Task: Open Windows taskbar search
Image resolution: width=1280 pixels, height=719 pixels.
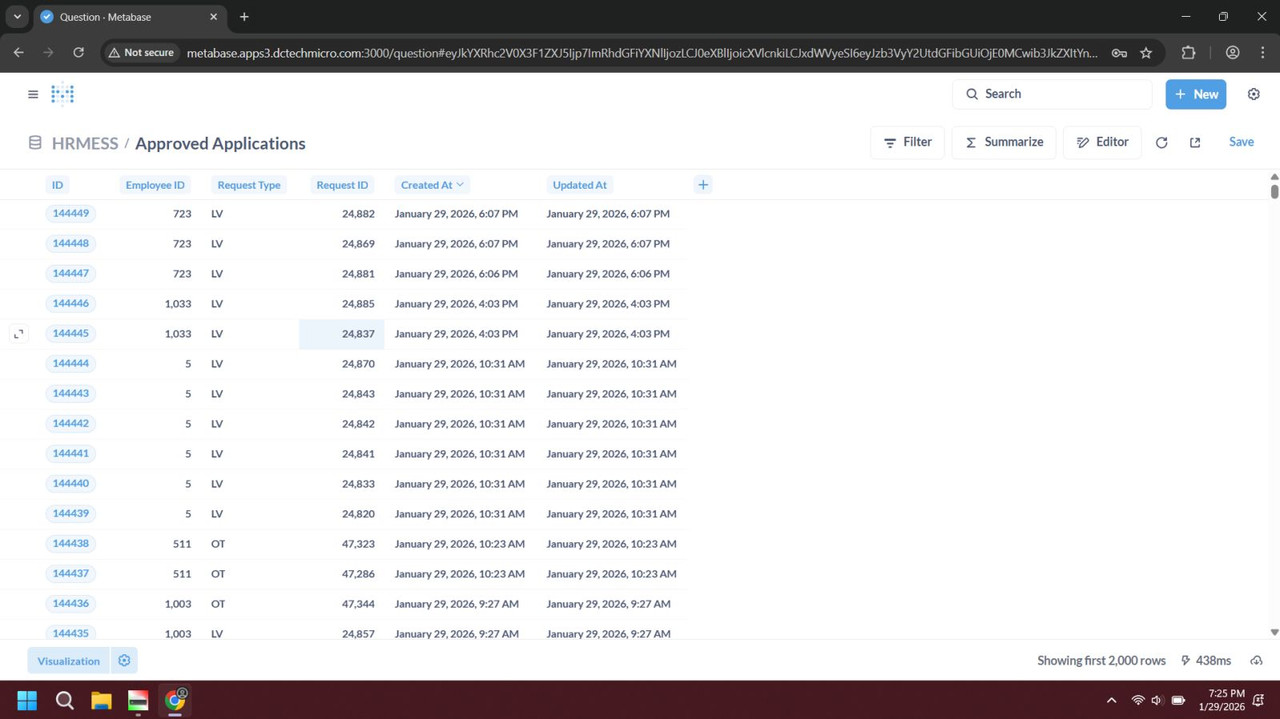Action: (64, 700)
